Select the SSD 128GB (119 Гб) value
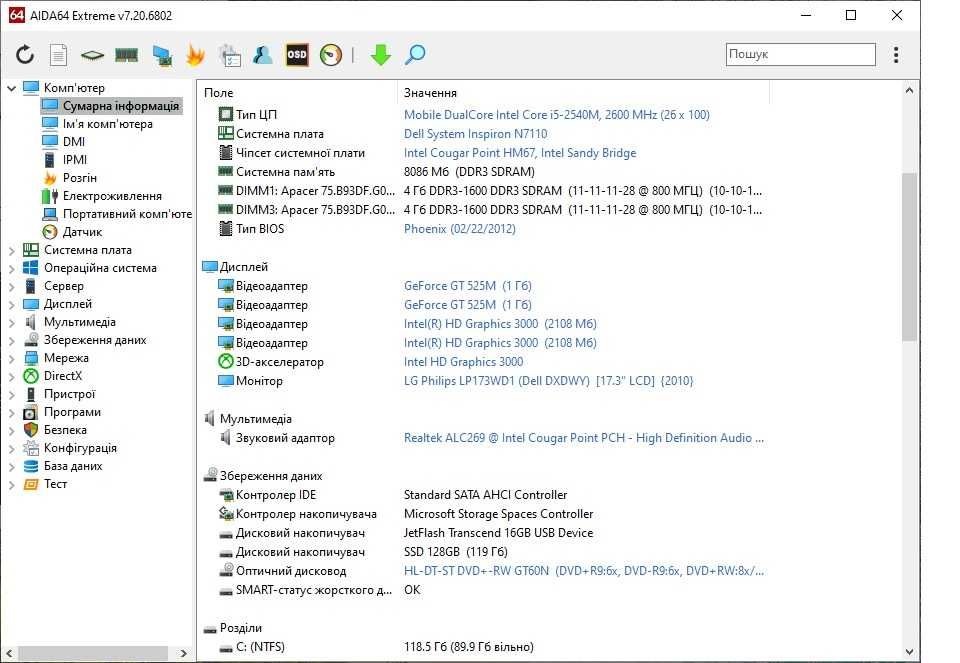The image size is (960, 663). point(456,552)
